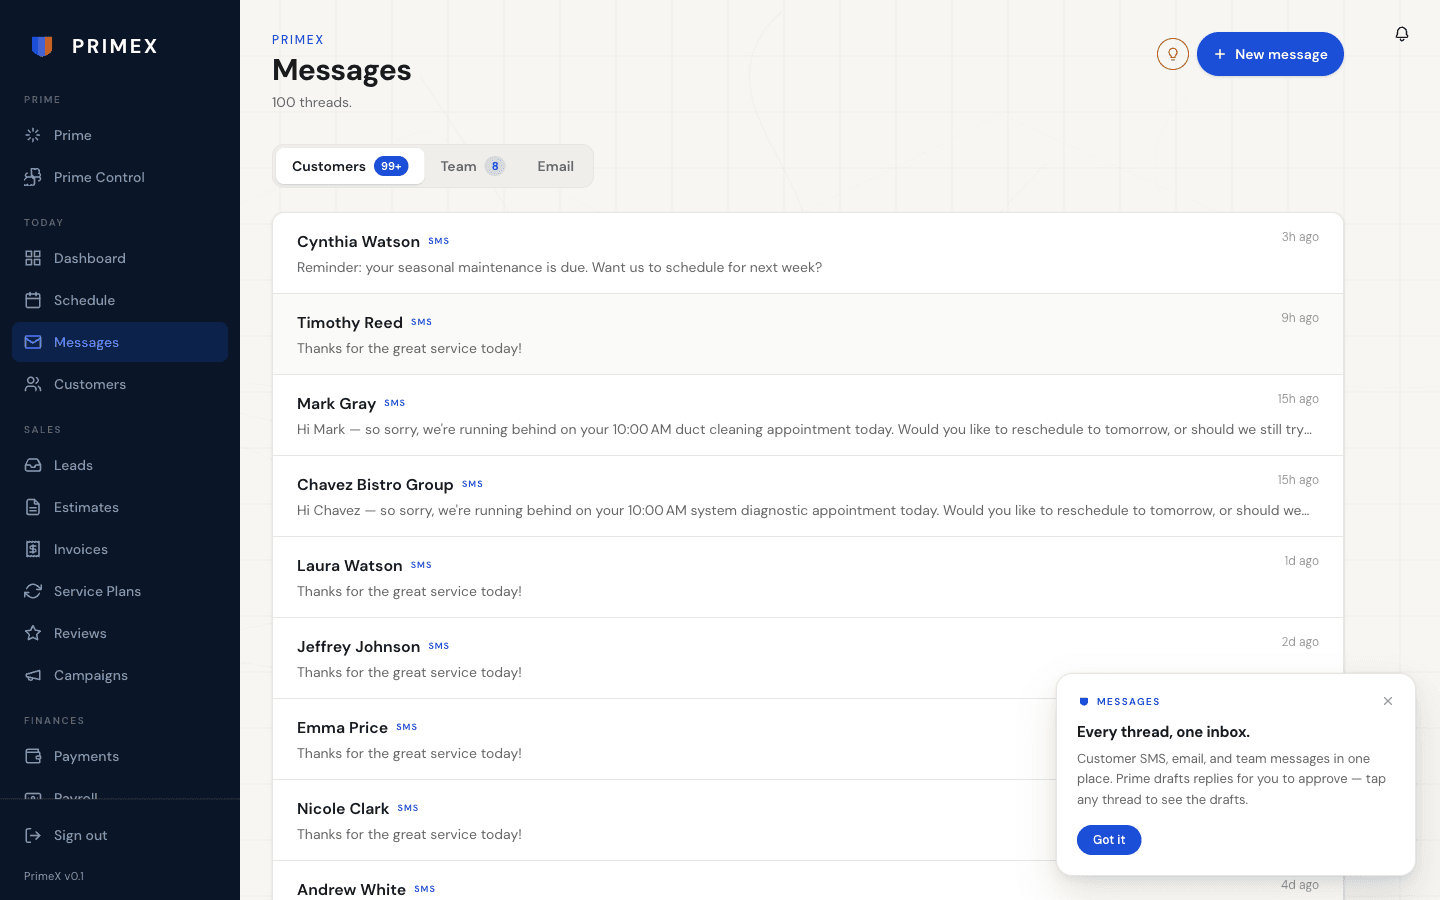Click the Prime Control icon
The width and height of the screenshot is (1440, 900).
(x=33, y=177)
